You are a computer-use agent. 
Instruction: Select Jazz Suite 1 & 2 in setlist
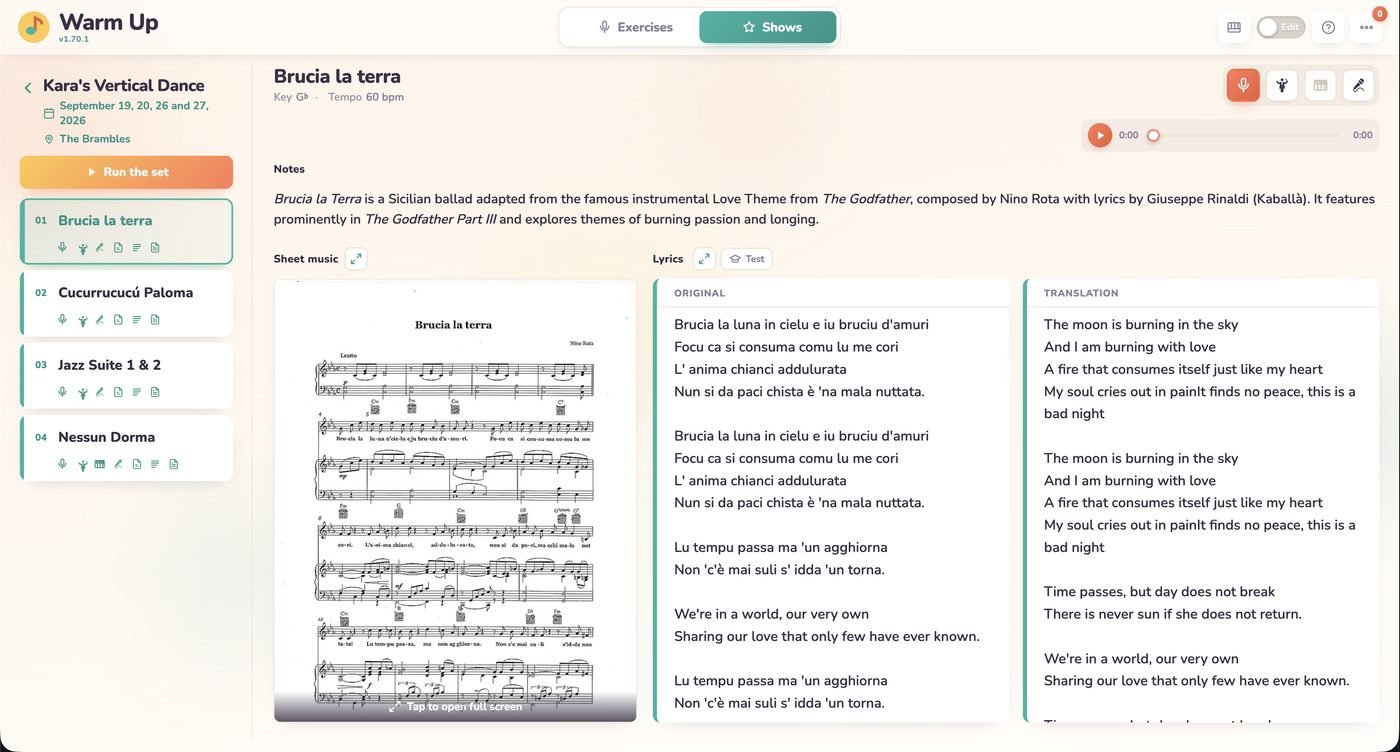click(x=126, y=375)
